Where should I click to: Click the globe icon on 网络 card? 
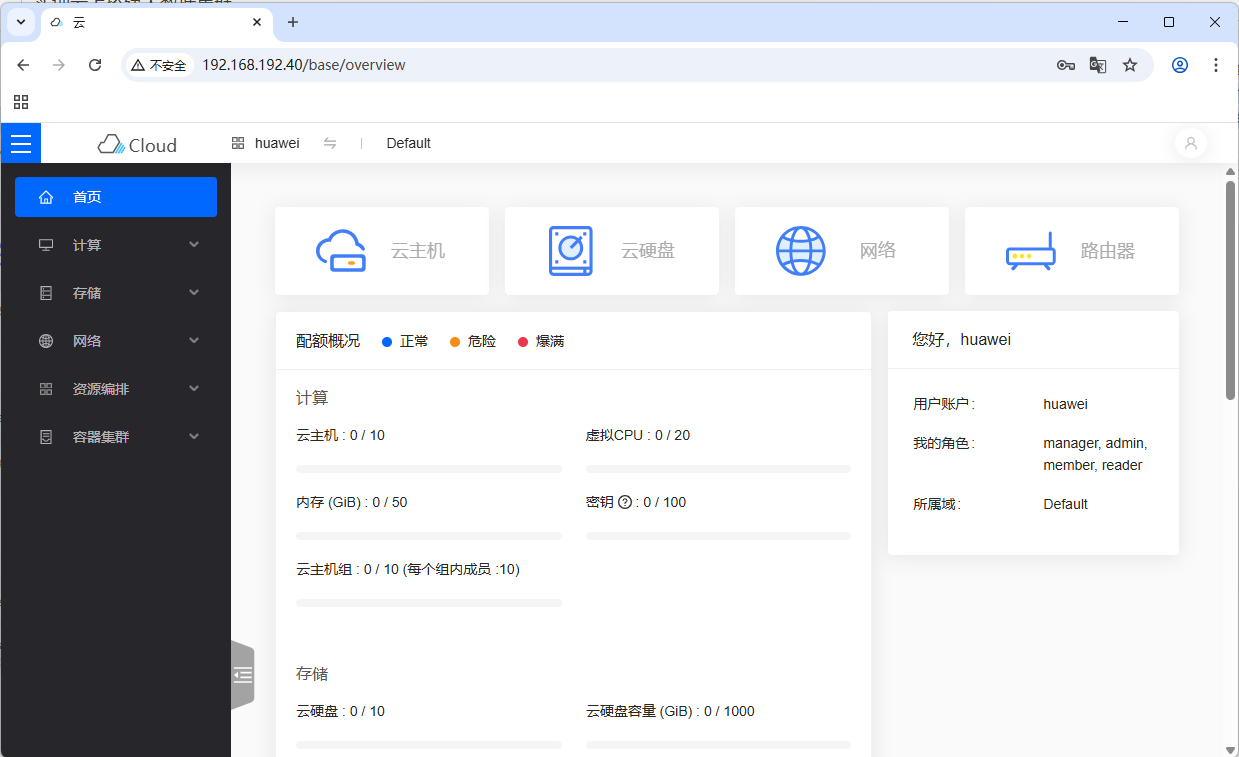[x=801, y=251]
